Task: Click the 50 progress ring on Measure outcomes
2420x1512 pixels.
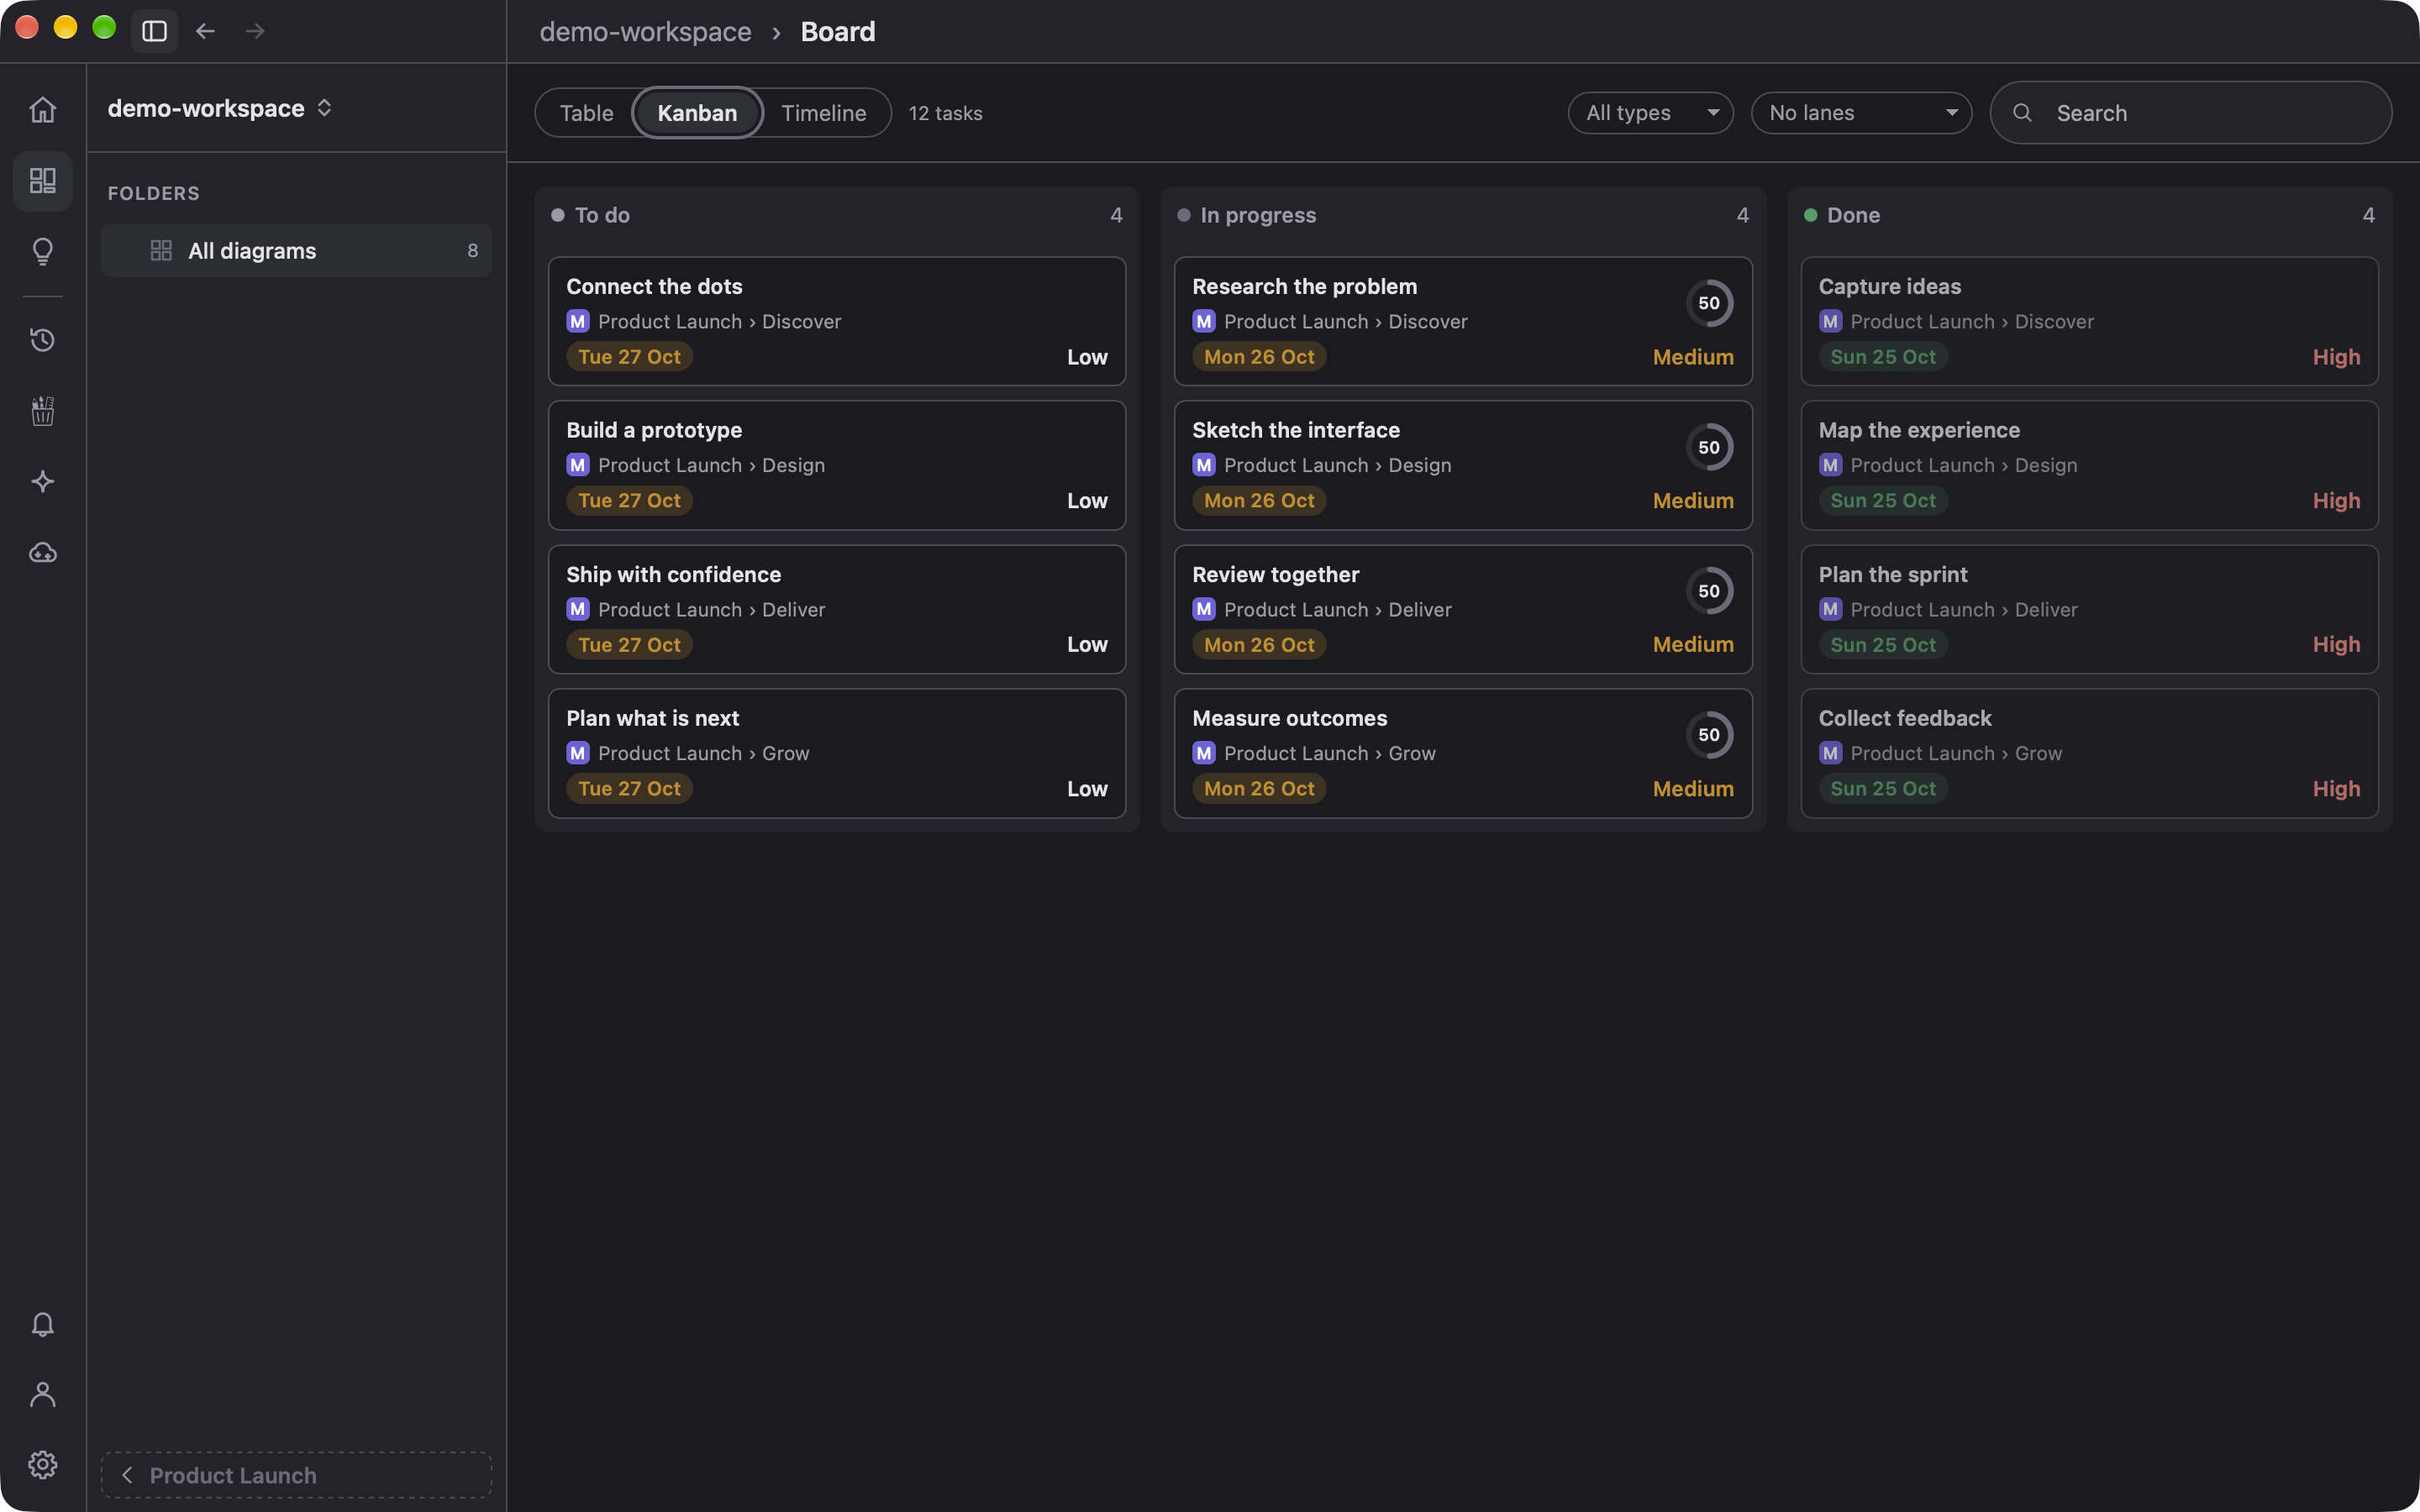Action: 1709,735
